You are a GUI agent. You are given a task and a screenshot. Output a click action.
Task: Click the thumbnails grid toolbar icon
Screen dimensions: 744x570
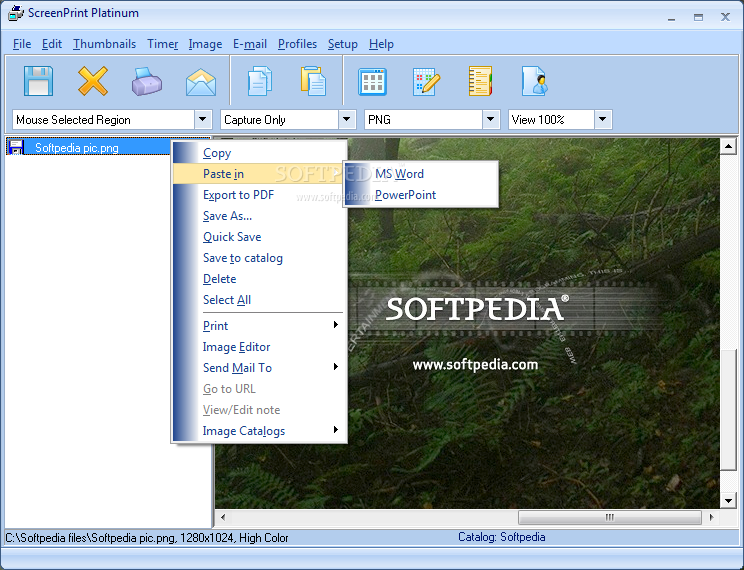tap(372, 82)
